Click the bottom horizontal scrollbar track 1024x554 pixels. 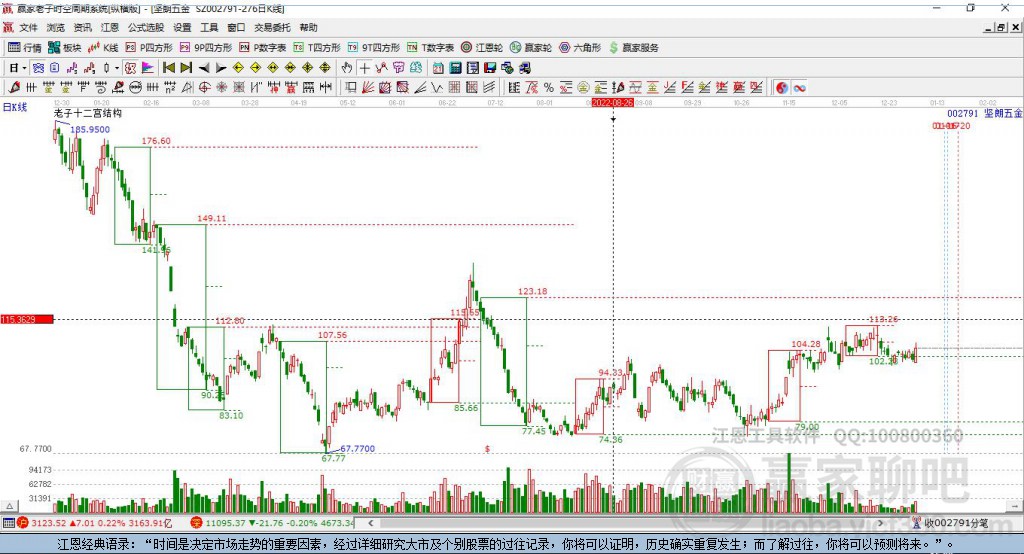(x=600, y=522)
